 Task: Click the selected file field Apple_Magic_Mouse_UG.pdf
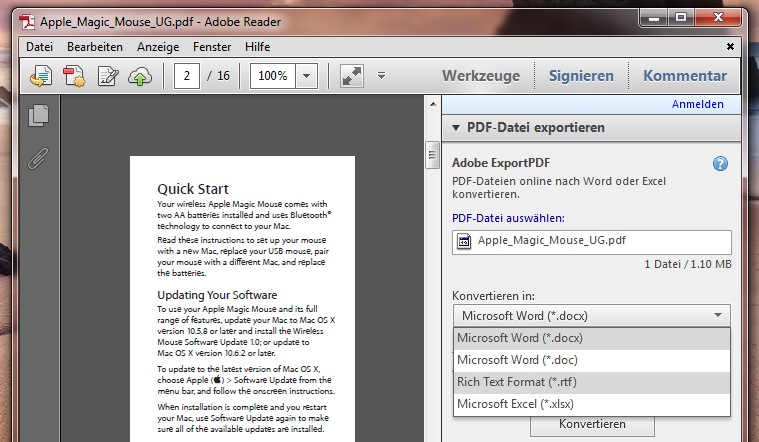[592, 242]
